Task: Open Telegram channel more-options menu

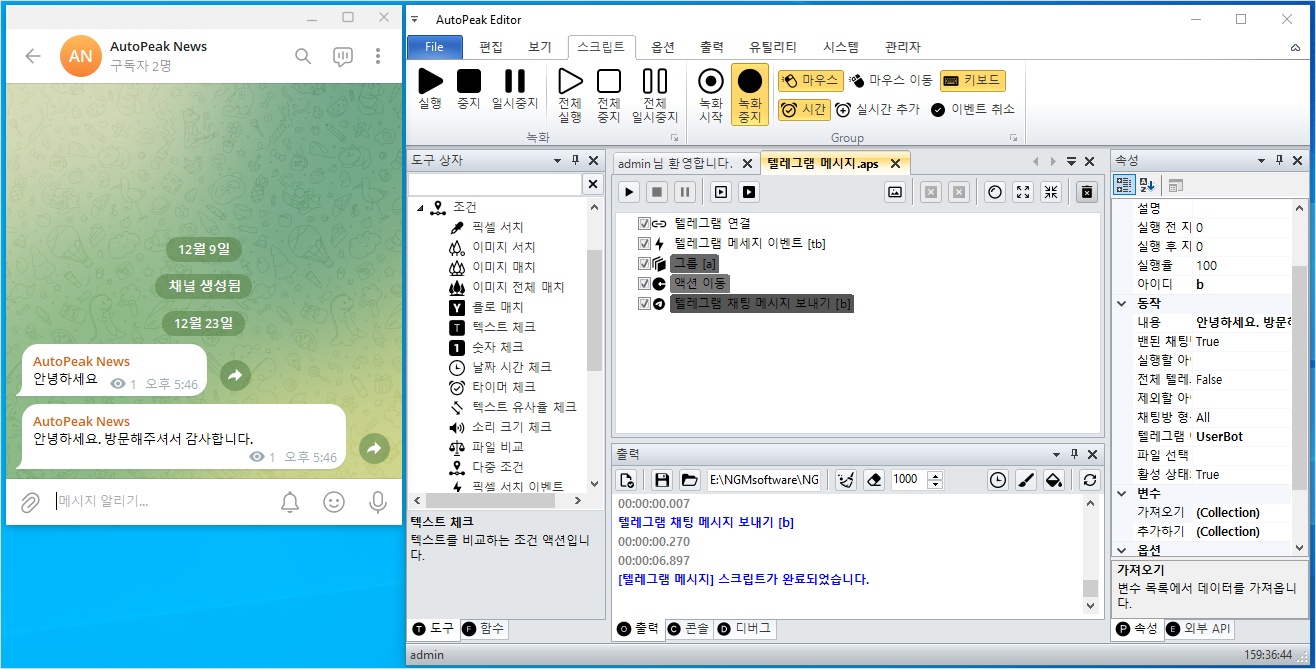Action: tap(378, 56)
